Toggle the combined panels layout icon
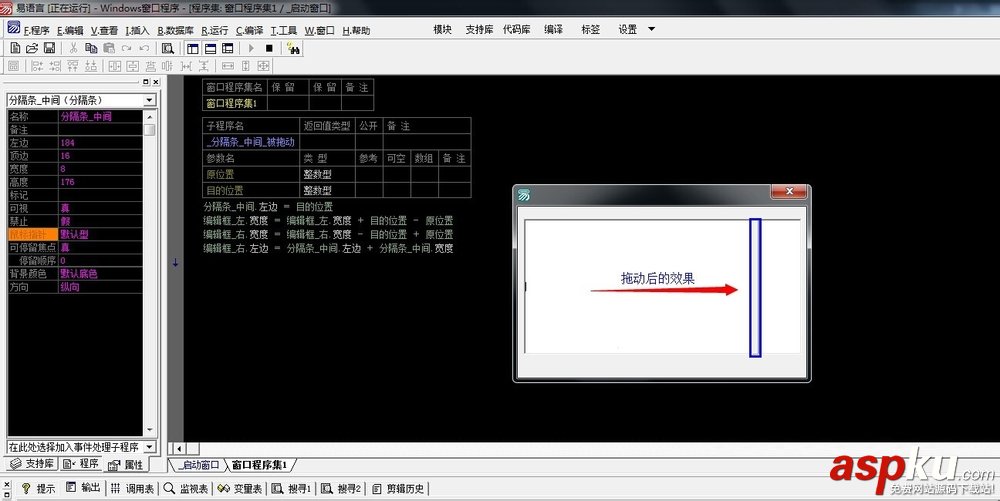1000x501 pixels. (x=228, y=48)
